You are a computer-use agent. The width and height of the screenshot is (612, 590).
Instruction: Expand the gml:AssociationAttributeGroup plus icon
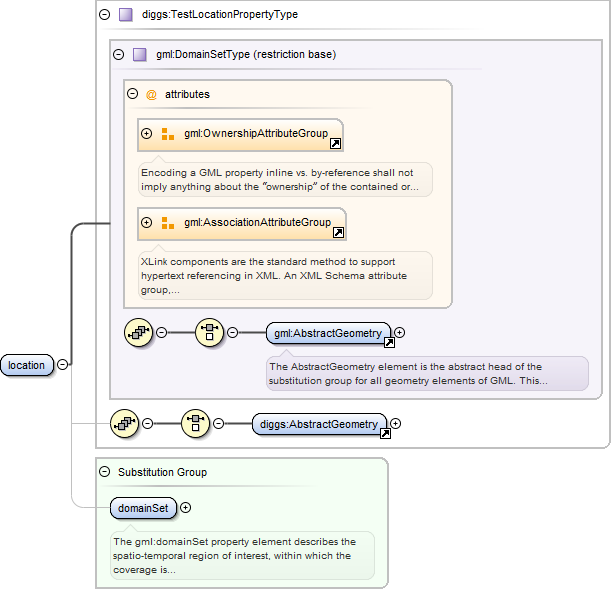coord(147,222)
